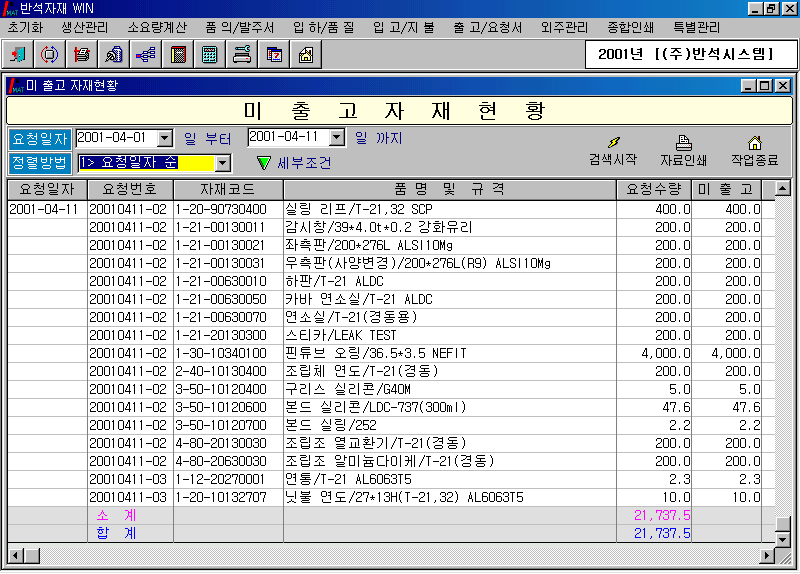Image resolution: width=800 pixels, height=574 pixels.
Task: Click the 검색시작 search start icon
Action: pyautogui.click(x=612, y=150)
